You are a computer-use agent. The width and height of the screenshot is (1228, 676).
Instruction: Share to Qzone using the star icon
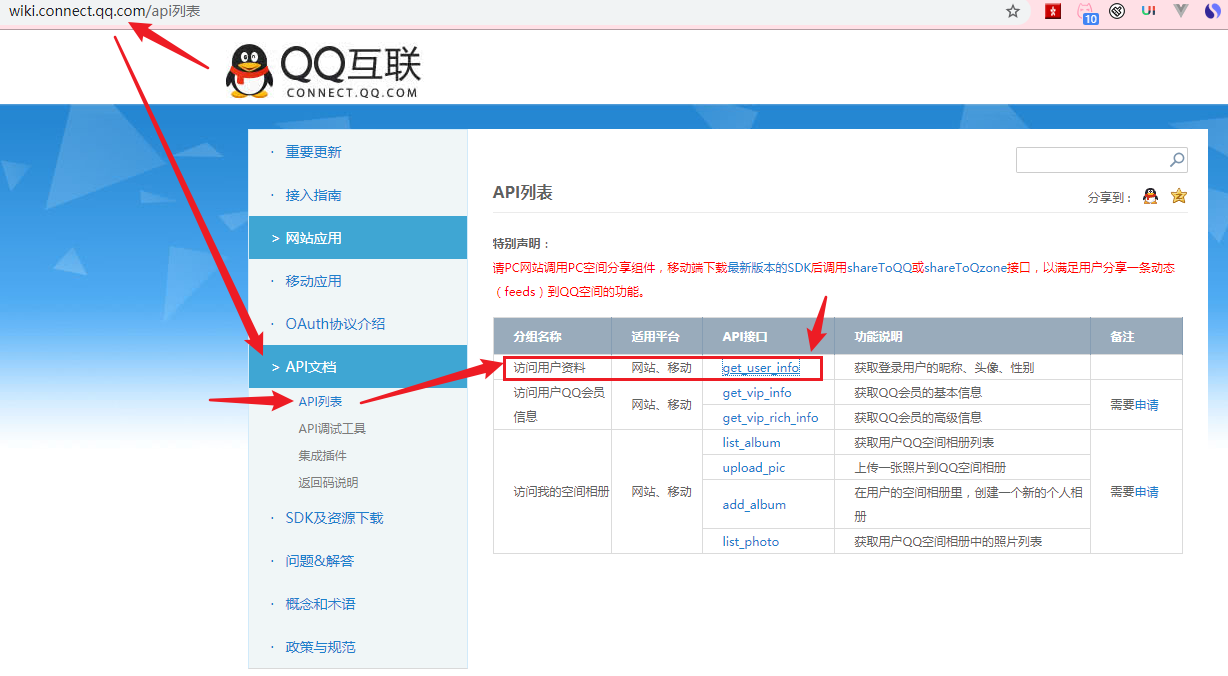point(1178,198)
